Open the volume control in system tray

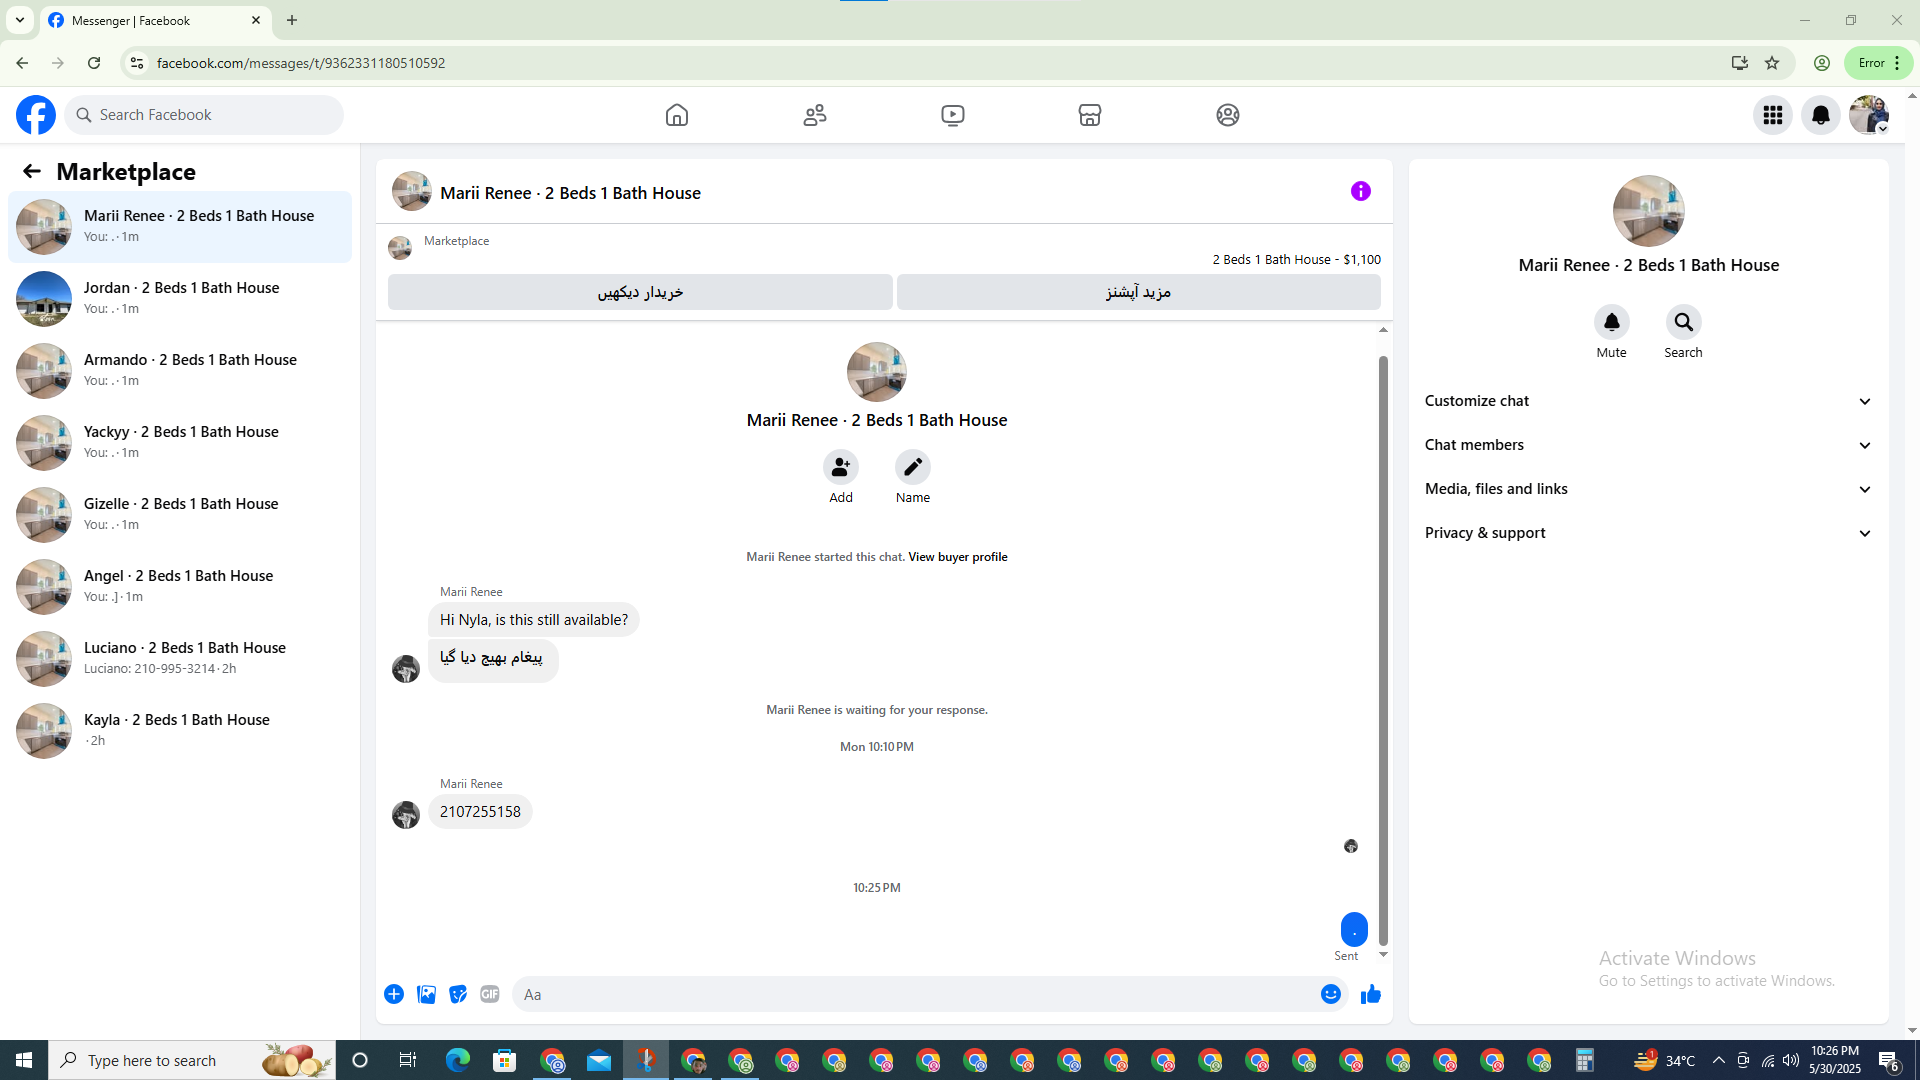pyautogui.click(x=1791, y=1060)
